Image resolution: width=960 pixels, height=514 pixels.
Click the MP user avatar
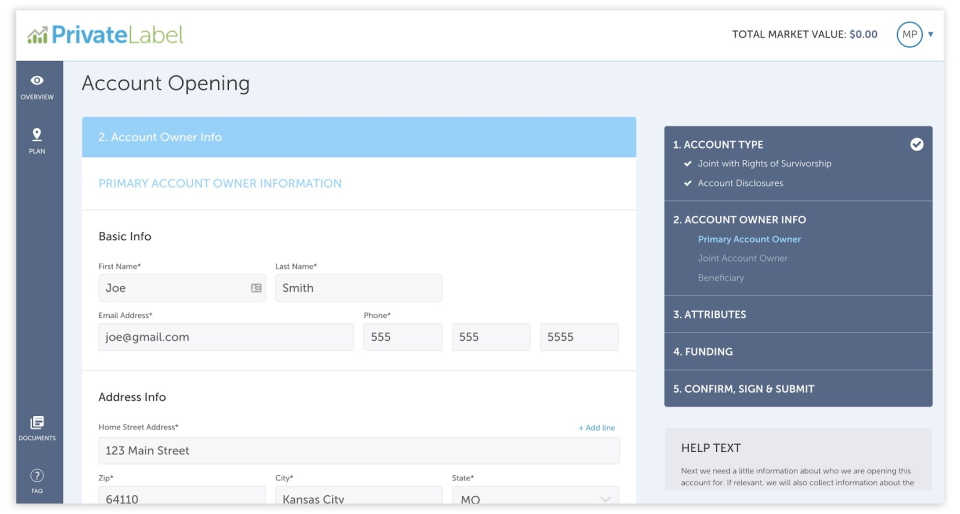tap(909, 34)
